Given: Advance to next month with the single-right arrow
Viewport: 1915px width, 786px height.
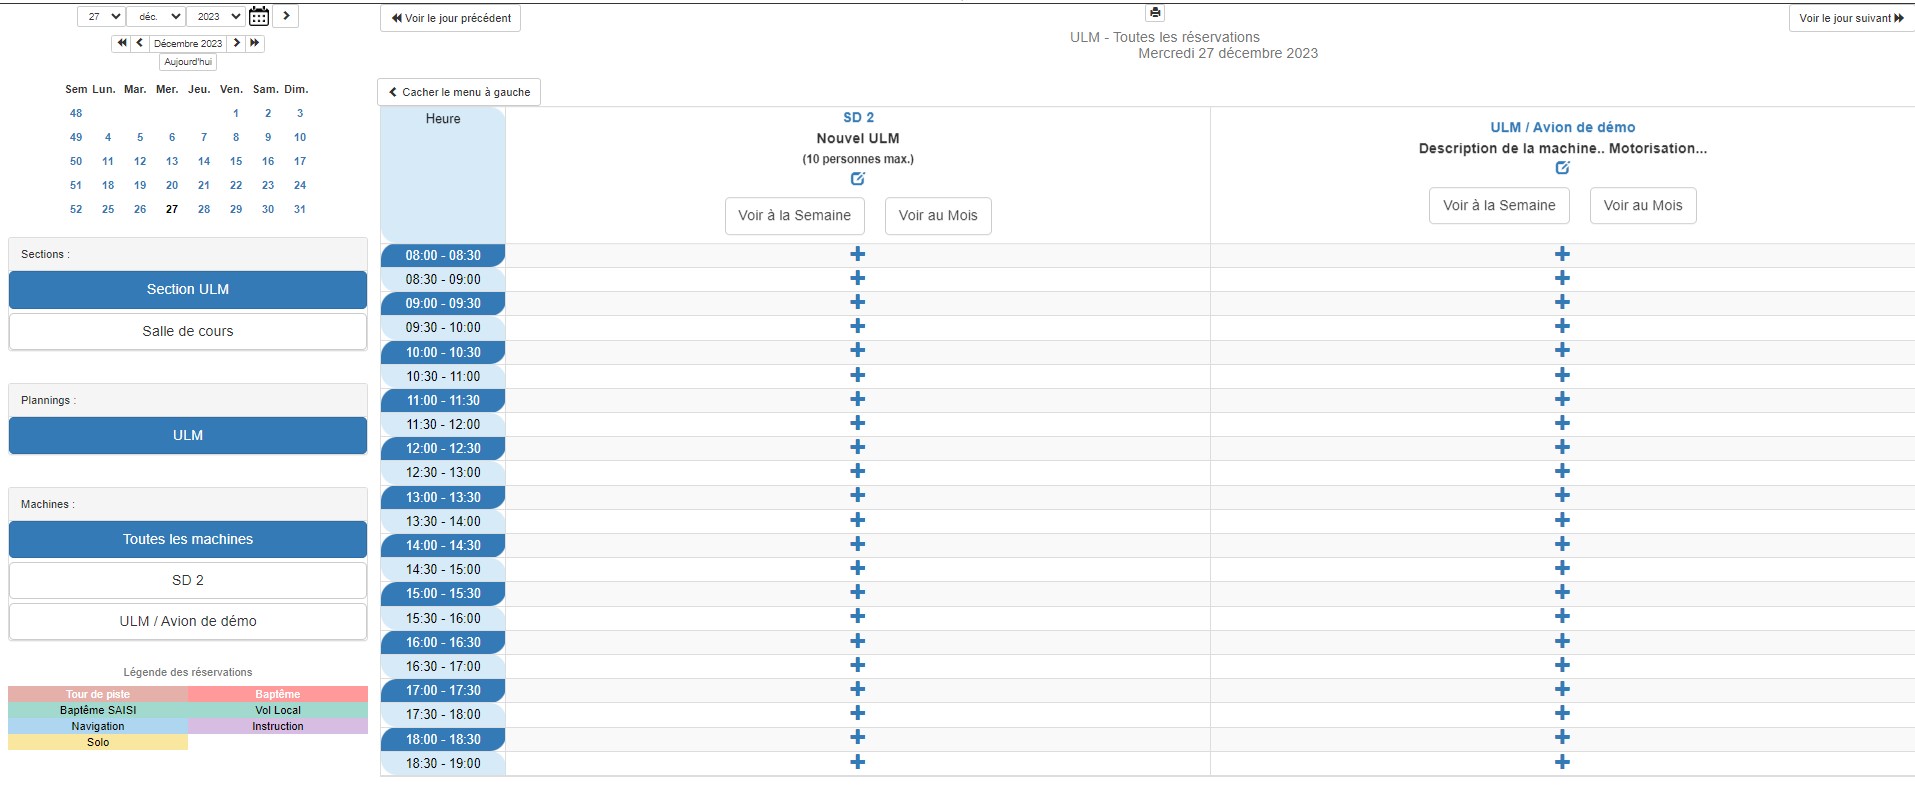Looking at the screenshot, I should (237, 43).
